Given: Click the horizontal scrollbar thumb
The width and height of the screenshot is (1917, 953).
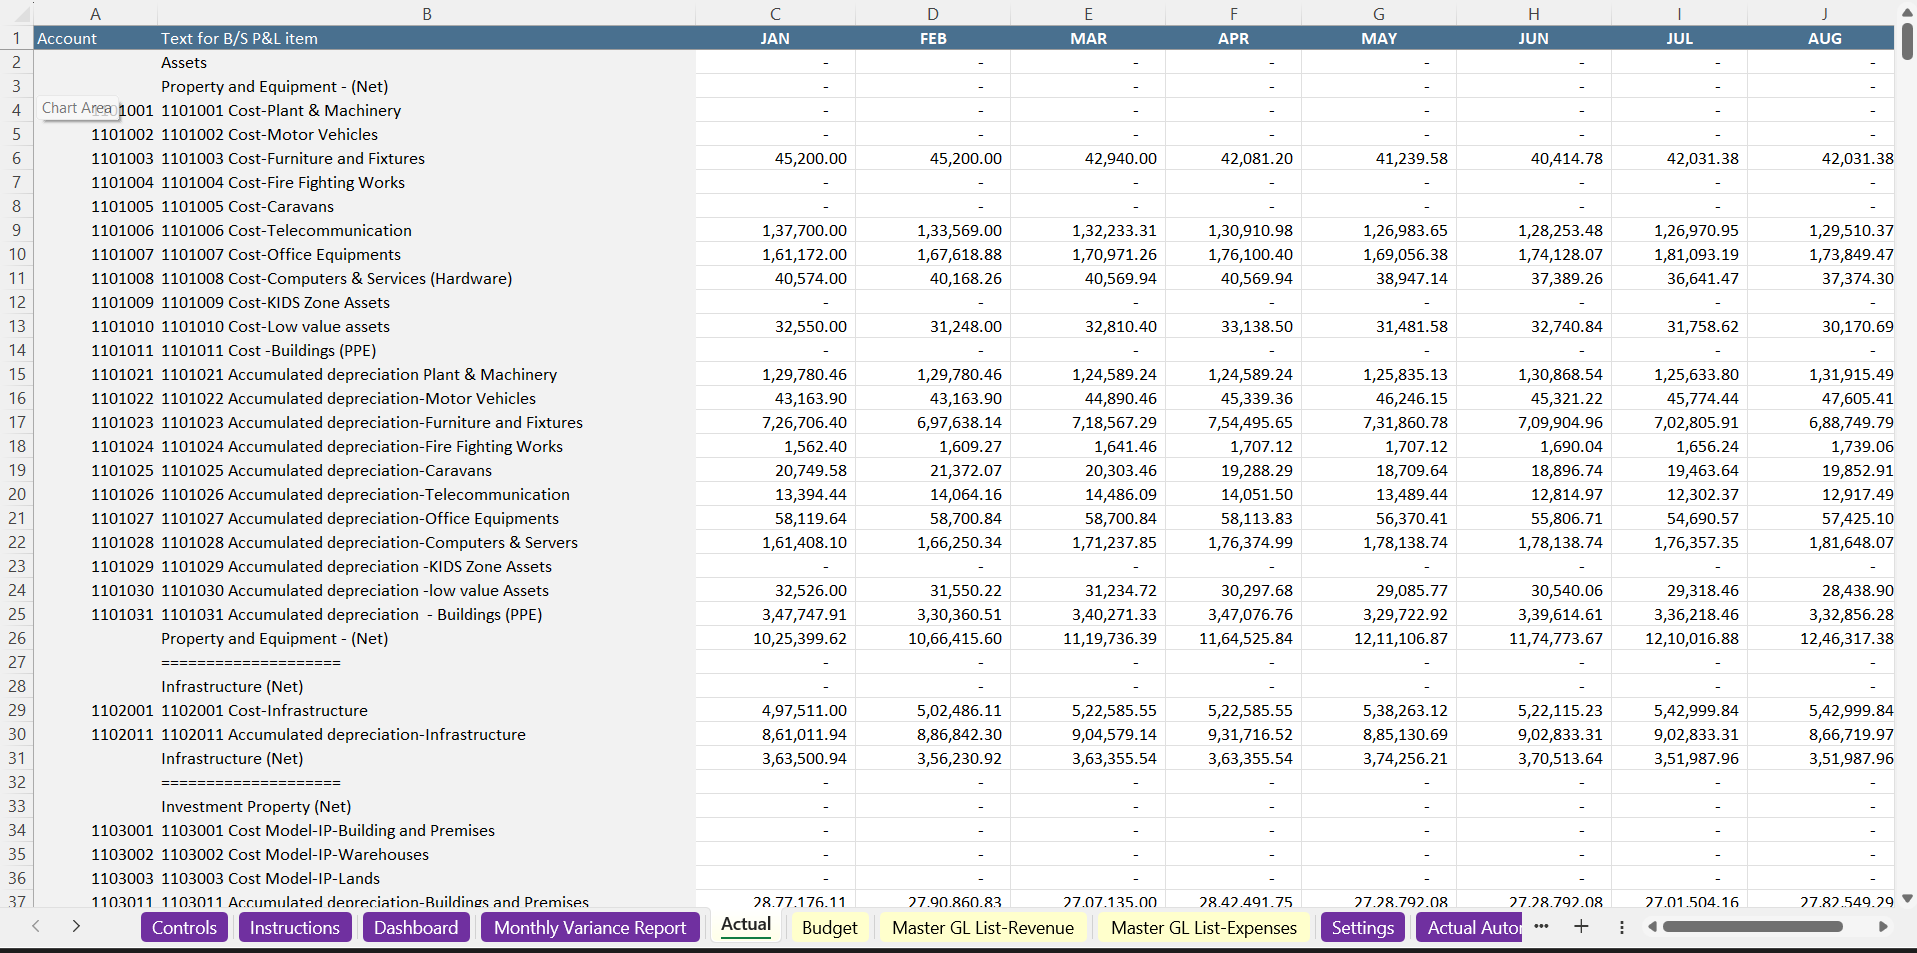Looking at the screenshot, I should tap(1752, 927).
